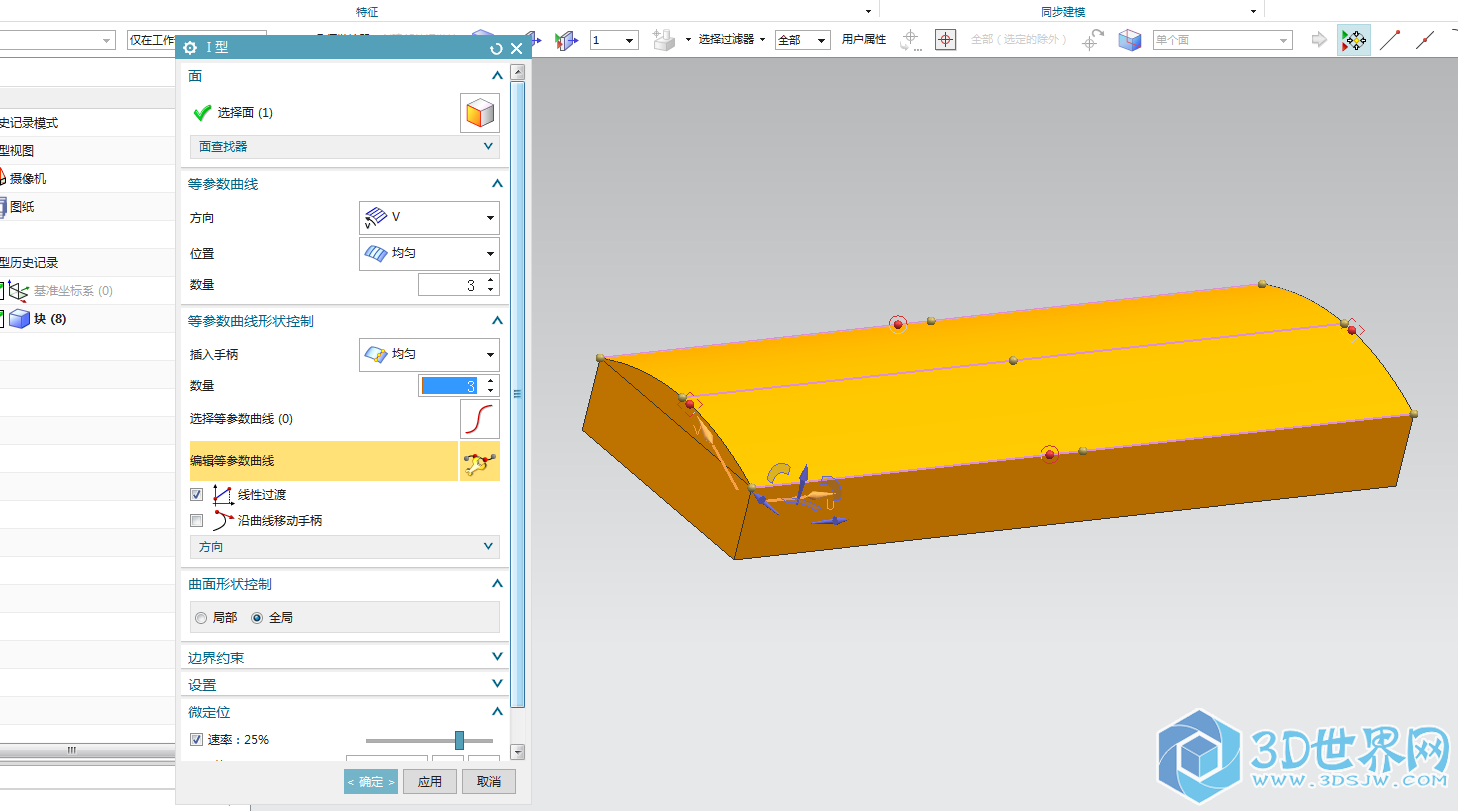1458x811 pixels.
Task: Toggle the 速率 25% checkbox
Action: pyautogui.click(x=197, y=740)
